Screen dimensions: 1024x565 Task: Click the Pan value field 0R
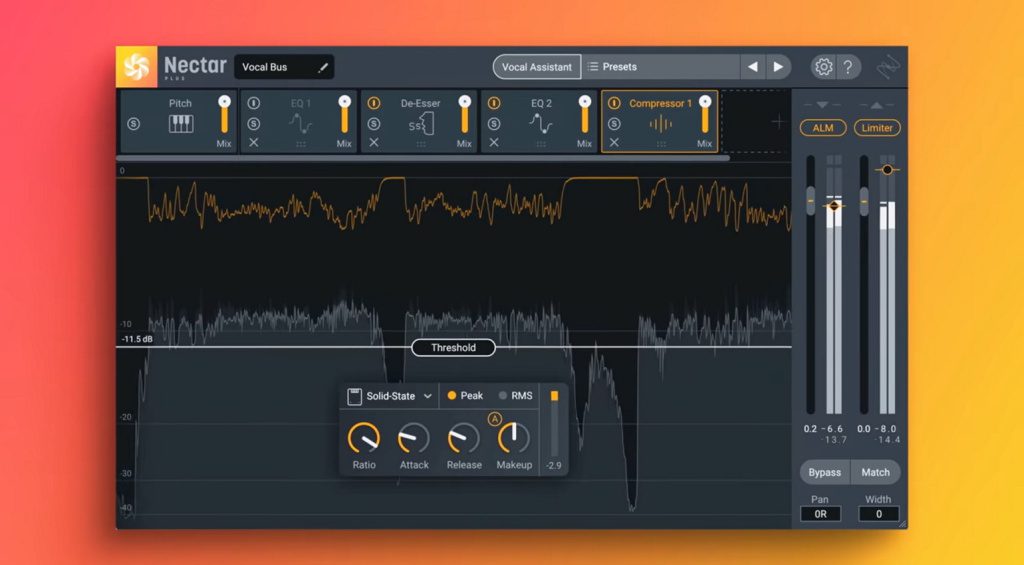(x=821, y=514)
